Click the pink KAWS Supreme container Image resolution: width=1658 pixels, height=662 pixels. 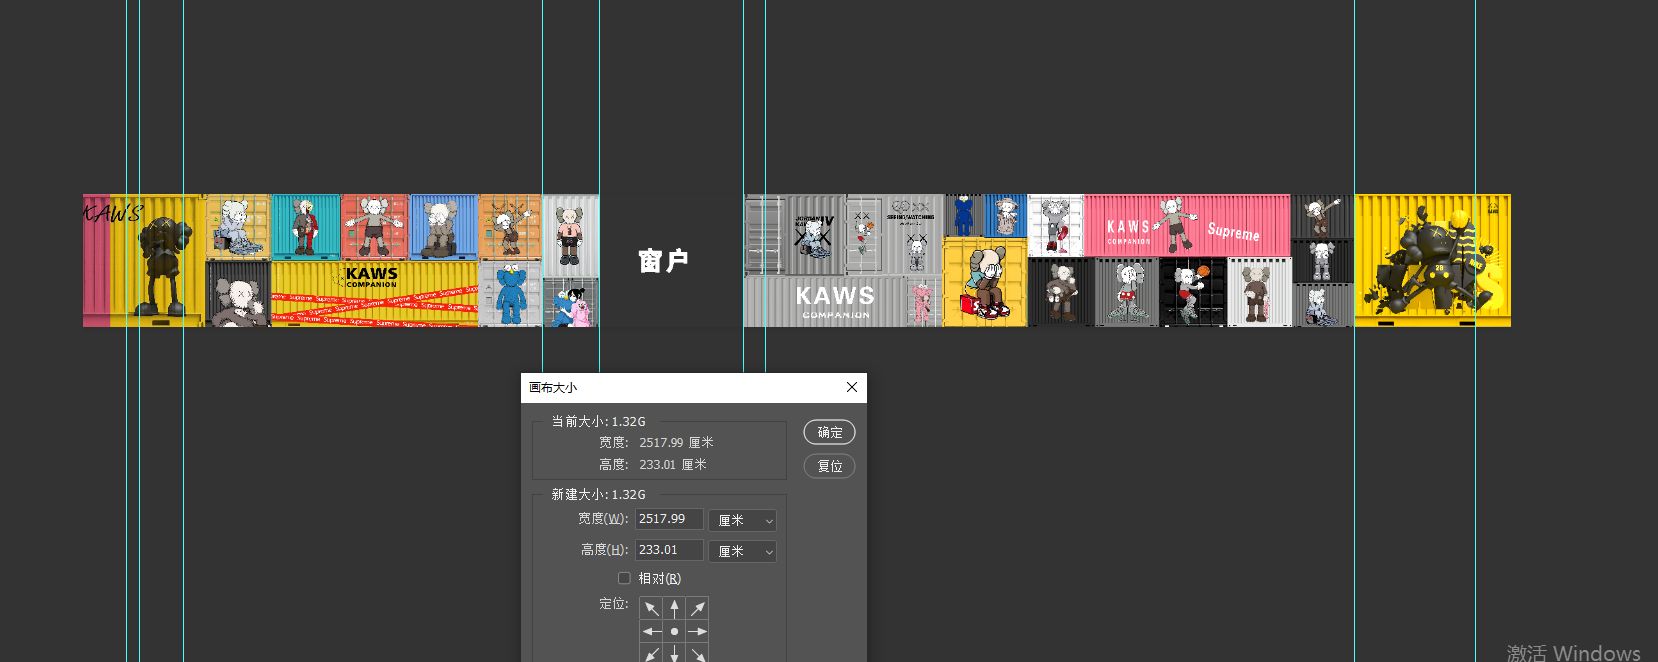[x=1187, y=225]
